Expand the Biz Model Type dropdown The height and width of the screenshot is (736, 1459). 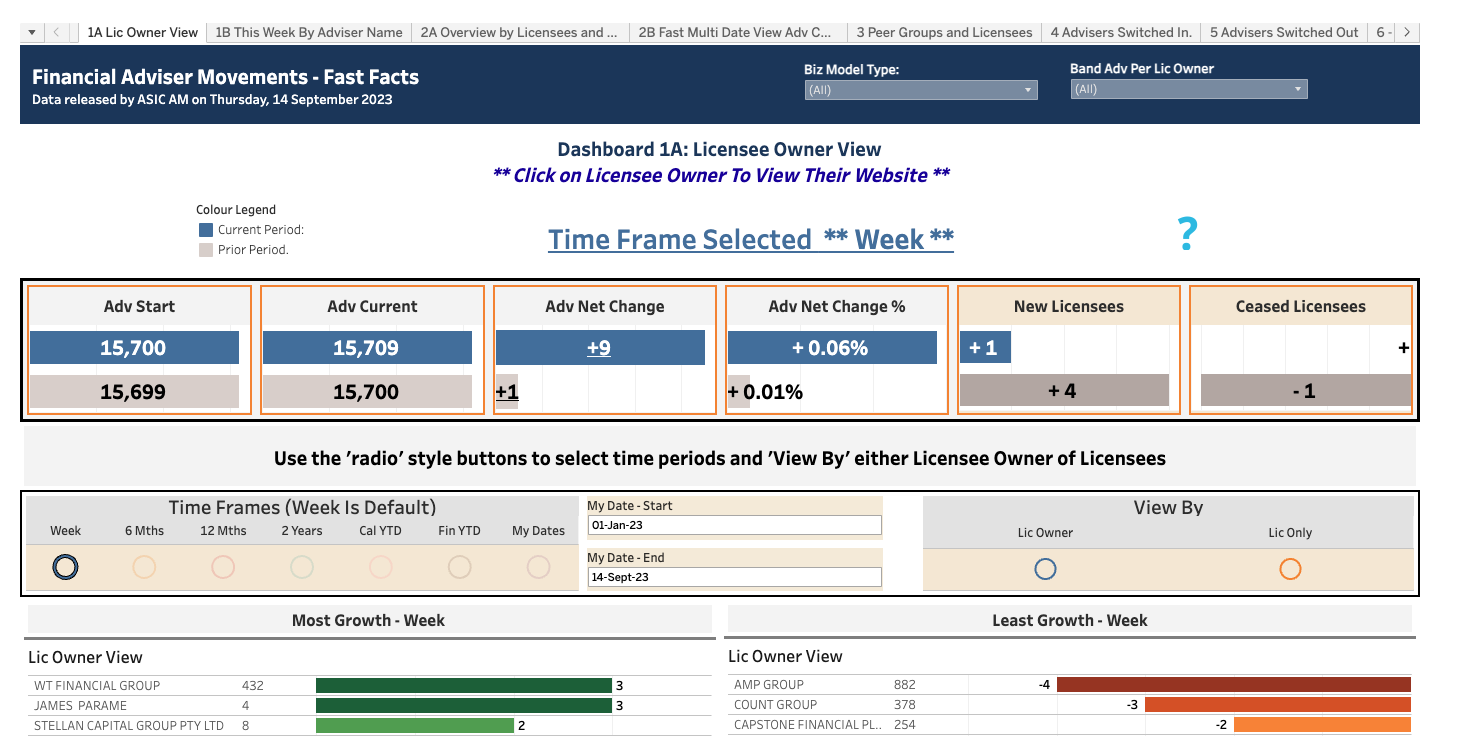[x=921, y=90]
